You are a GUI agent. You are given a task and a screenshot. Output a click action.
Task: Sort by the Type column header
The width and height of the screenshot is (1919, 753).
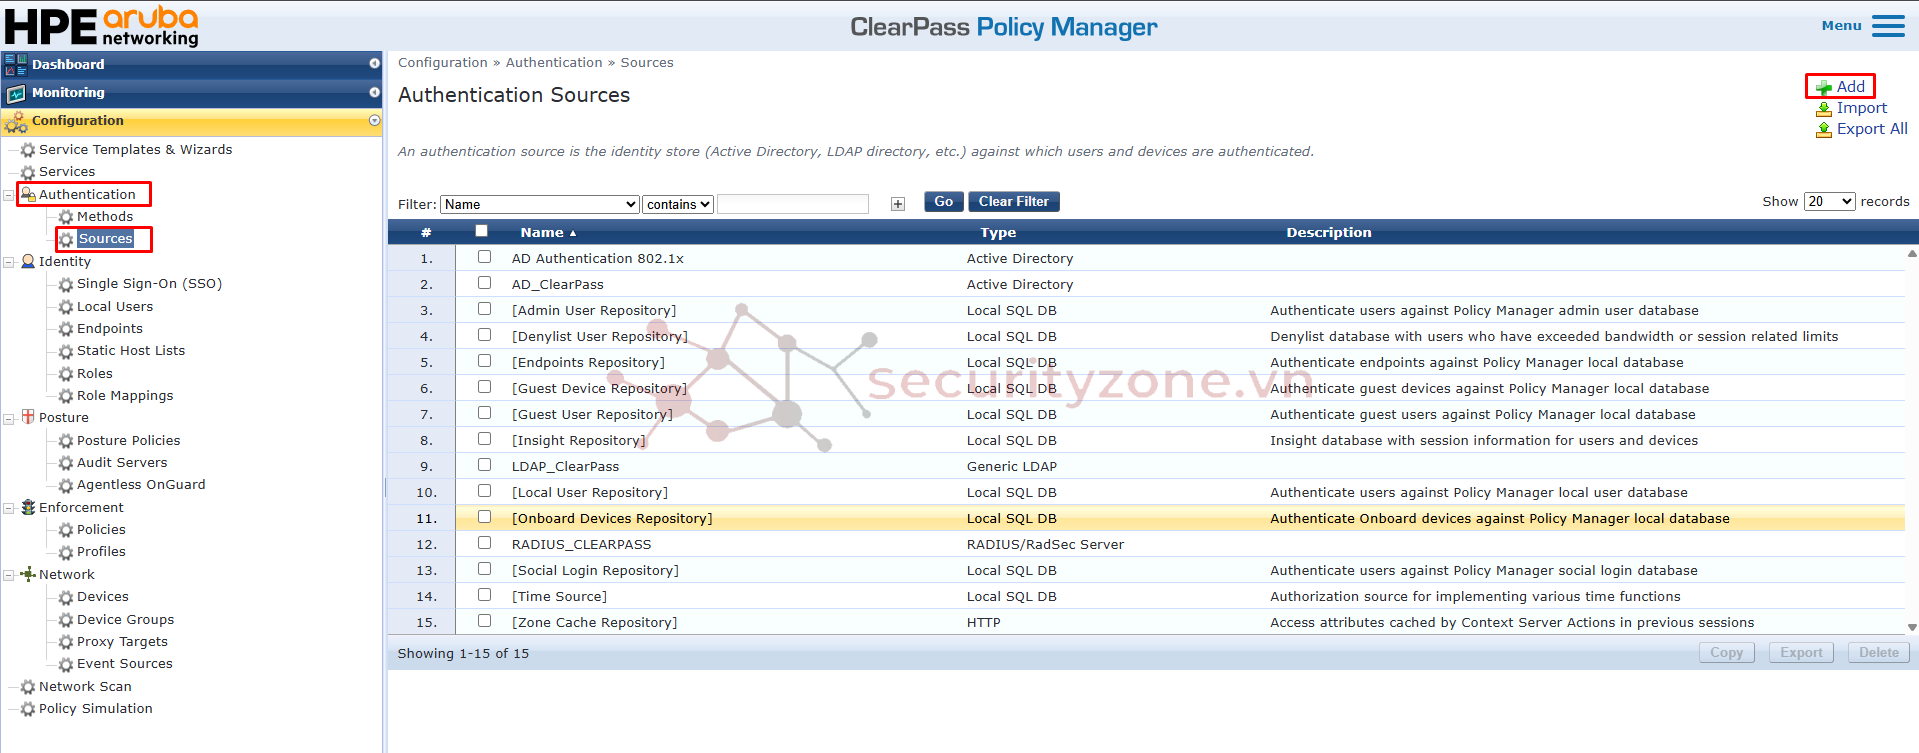pyautogui.click(x=997, y=232)
